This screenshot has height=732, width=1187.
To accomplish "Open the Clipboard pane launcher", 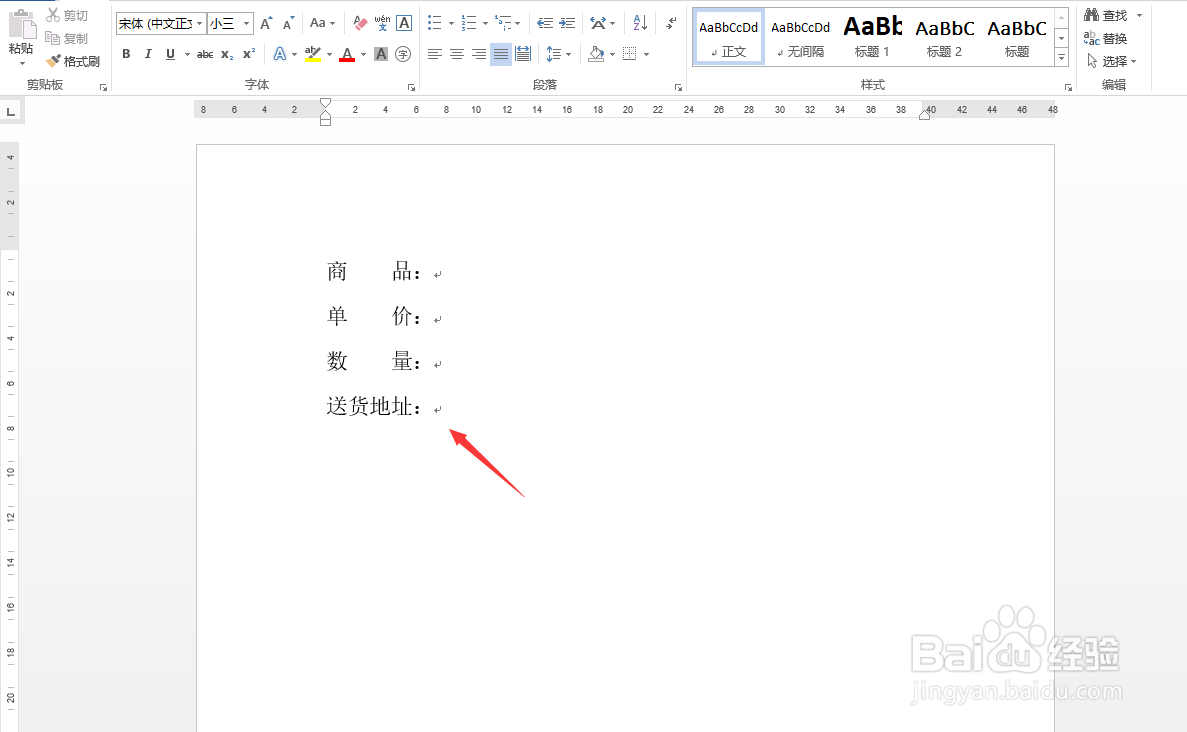I will [x=104, y=87].
